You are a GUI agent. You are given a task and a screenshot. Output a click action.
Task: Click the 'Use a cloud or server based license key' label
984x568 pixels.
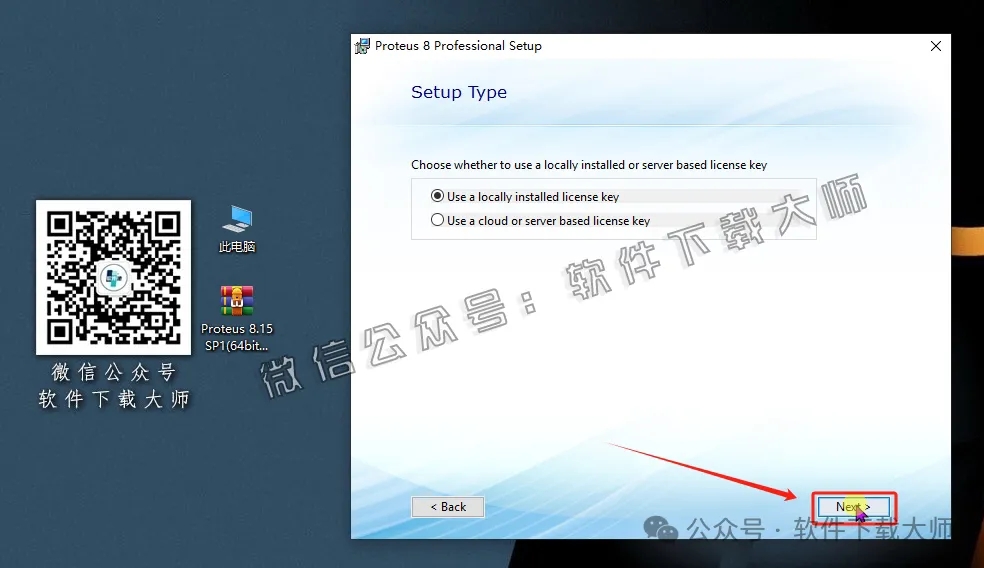coord(548,221)
